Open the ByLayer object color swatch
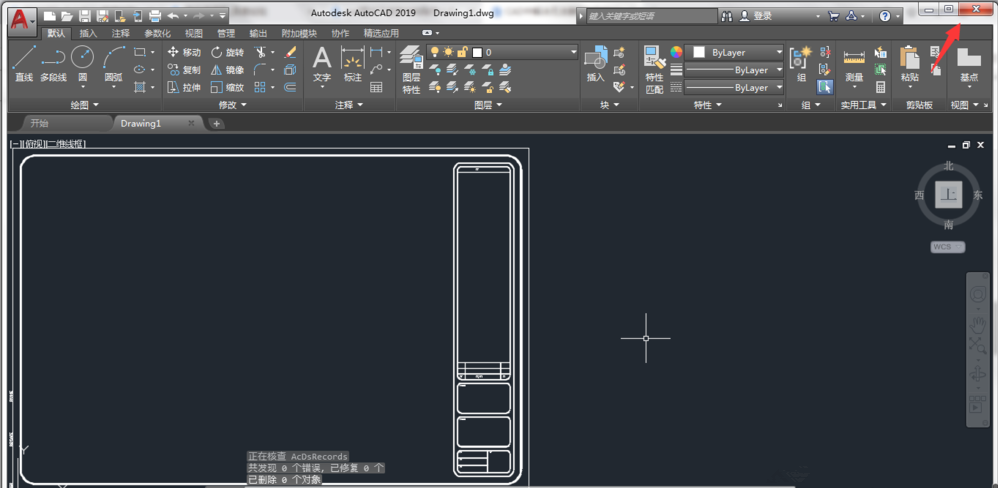The width and height of the screenshot is (998, 488). click(x=700, y=52)
